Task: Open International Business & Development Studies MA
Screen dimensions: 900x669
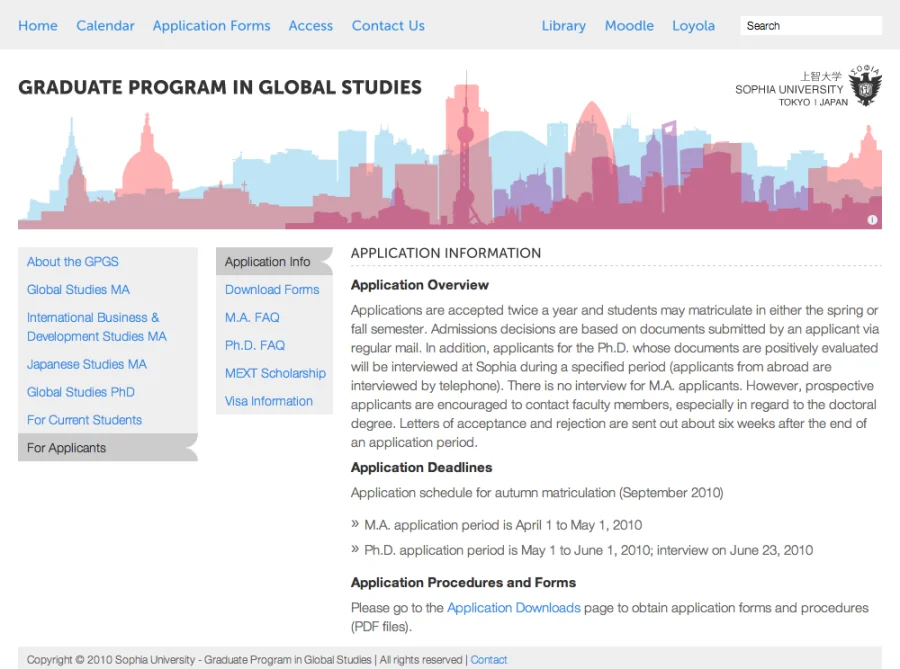Action: click(x=96, y=327)
